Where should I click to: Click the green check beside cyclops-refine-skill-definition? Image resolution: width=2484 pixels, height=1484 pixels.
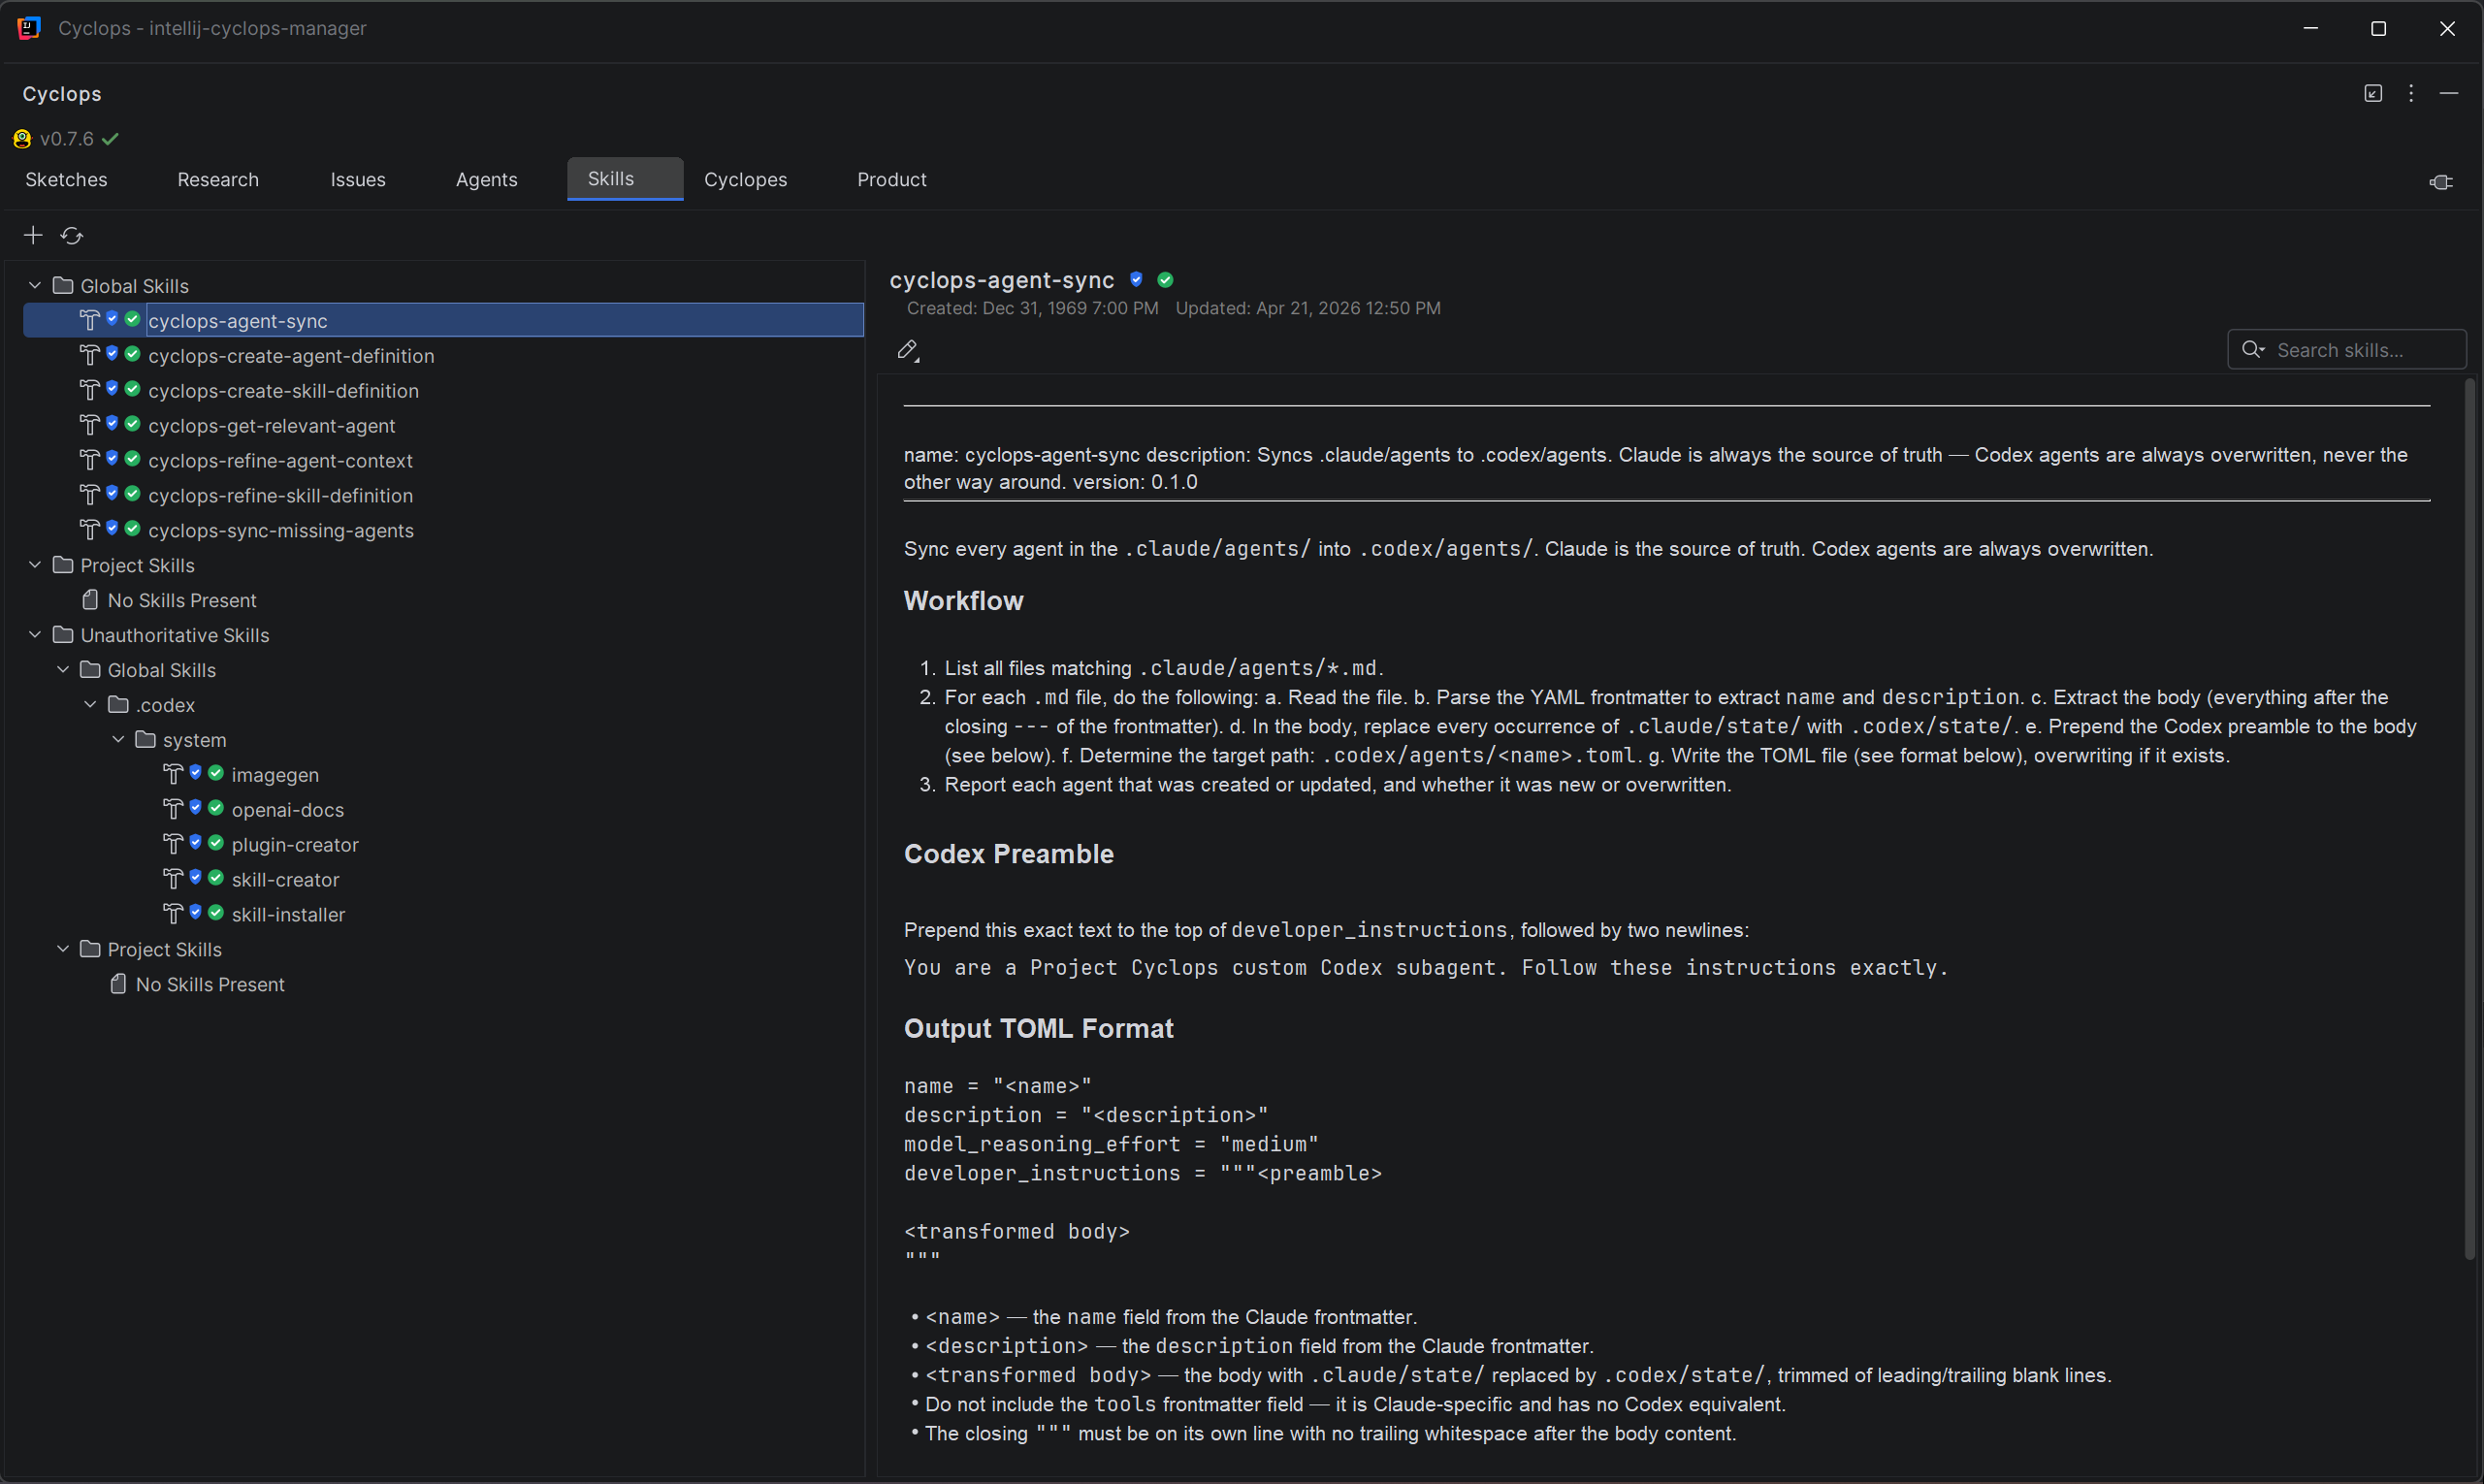132,494
